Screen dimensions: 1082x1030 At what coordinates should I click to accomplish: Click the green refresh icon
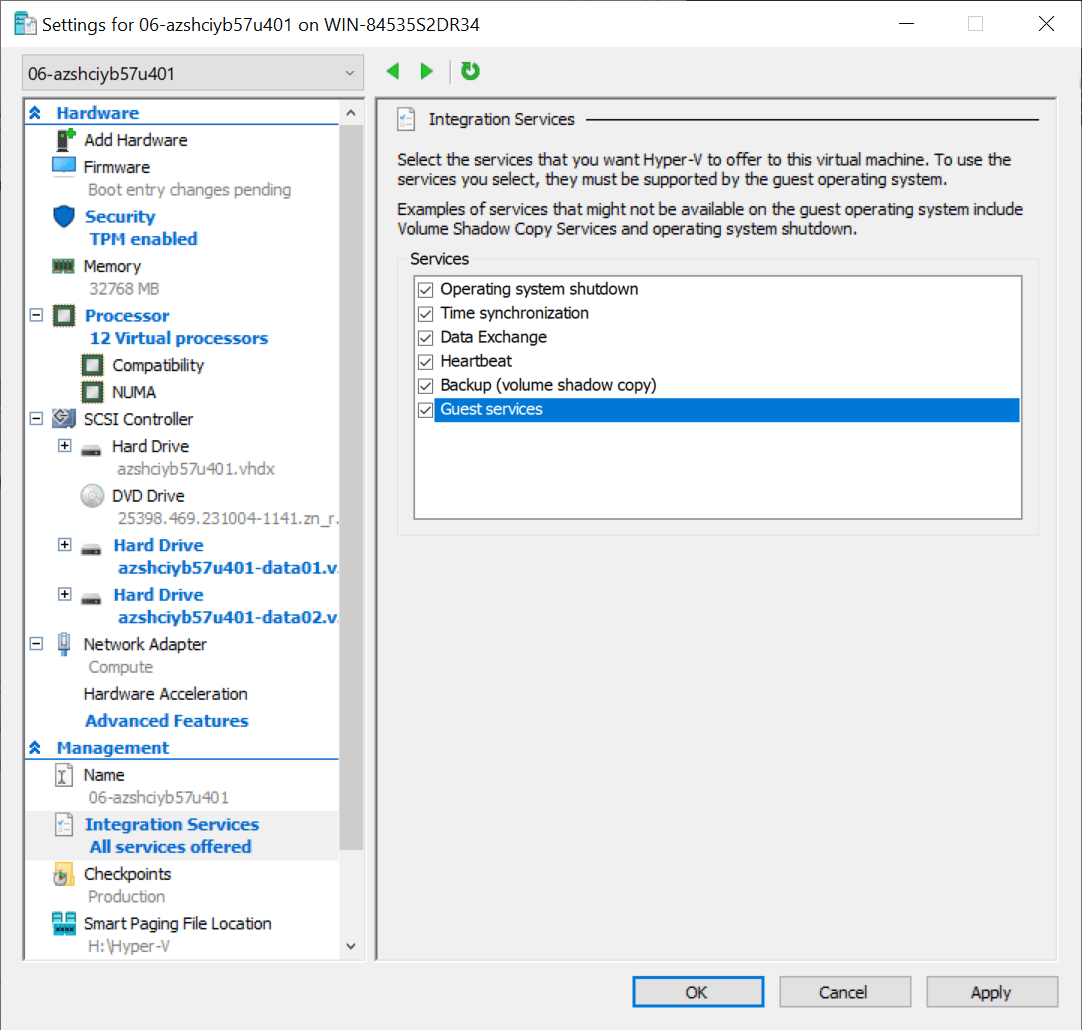[470, 71]
